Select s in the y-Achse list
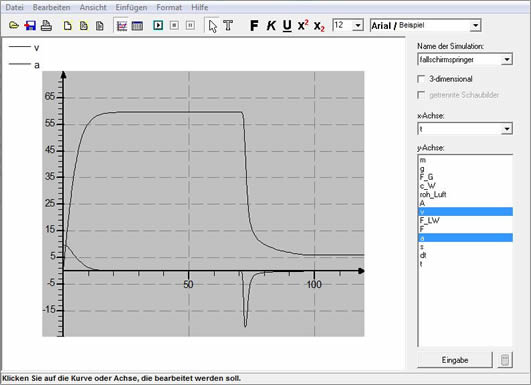 (x=465, y=247)
